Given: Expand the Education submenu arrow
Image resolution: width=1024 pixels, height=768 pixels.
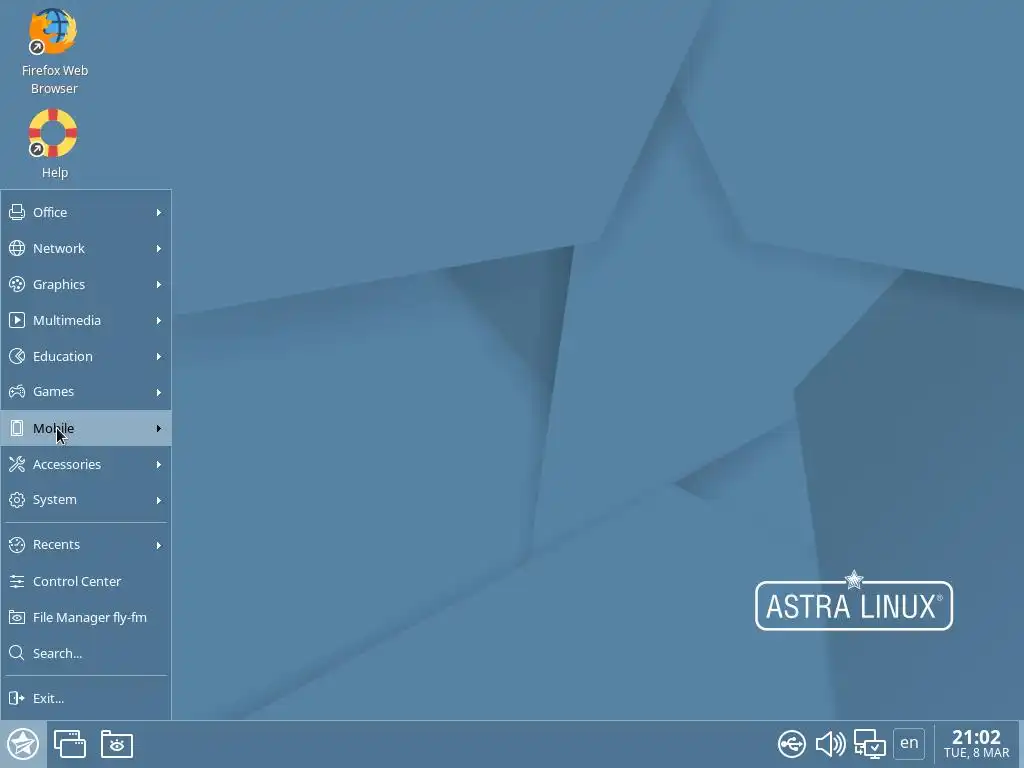Looking at the screenshot, I should 159,356.
